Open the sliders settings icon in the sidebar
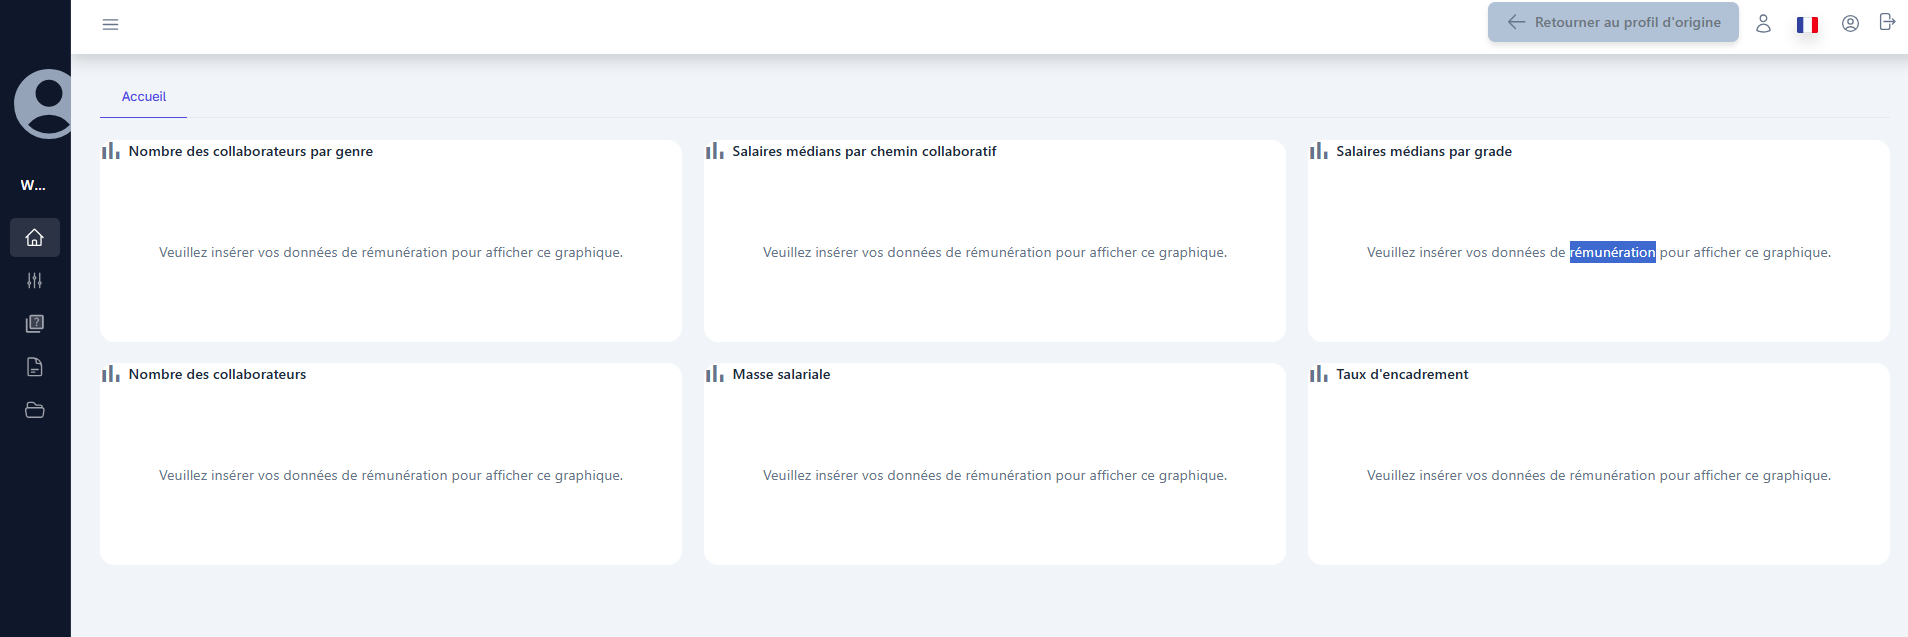 (x=35, y=281)
